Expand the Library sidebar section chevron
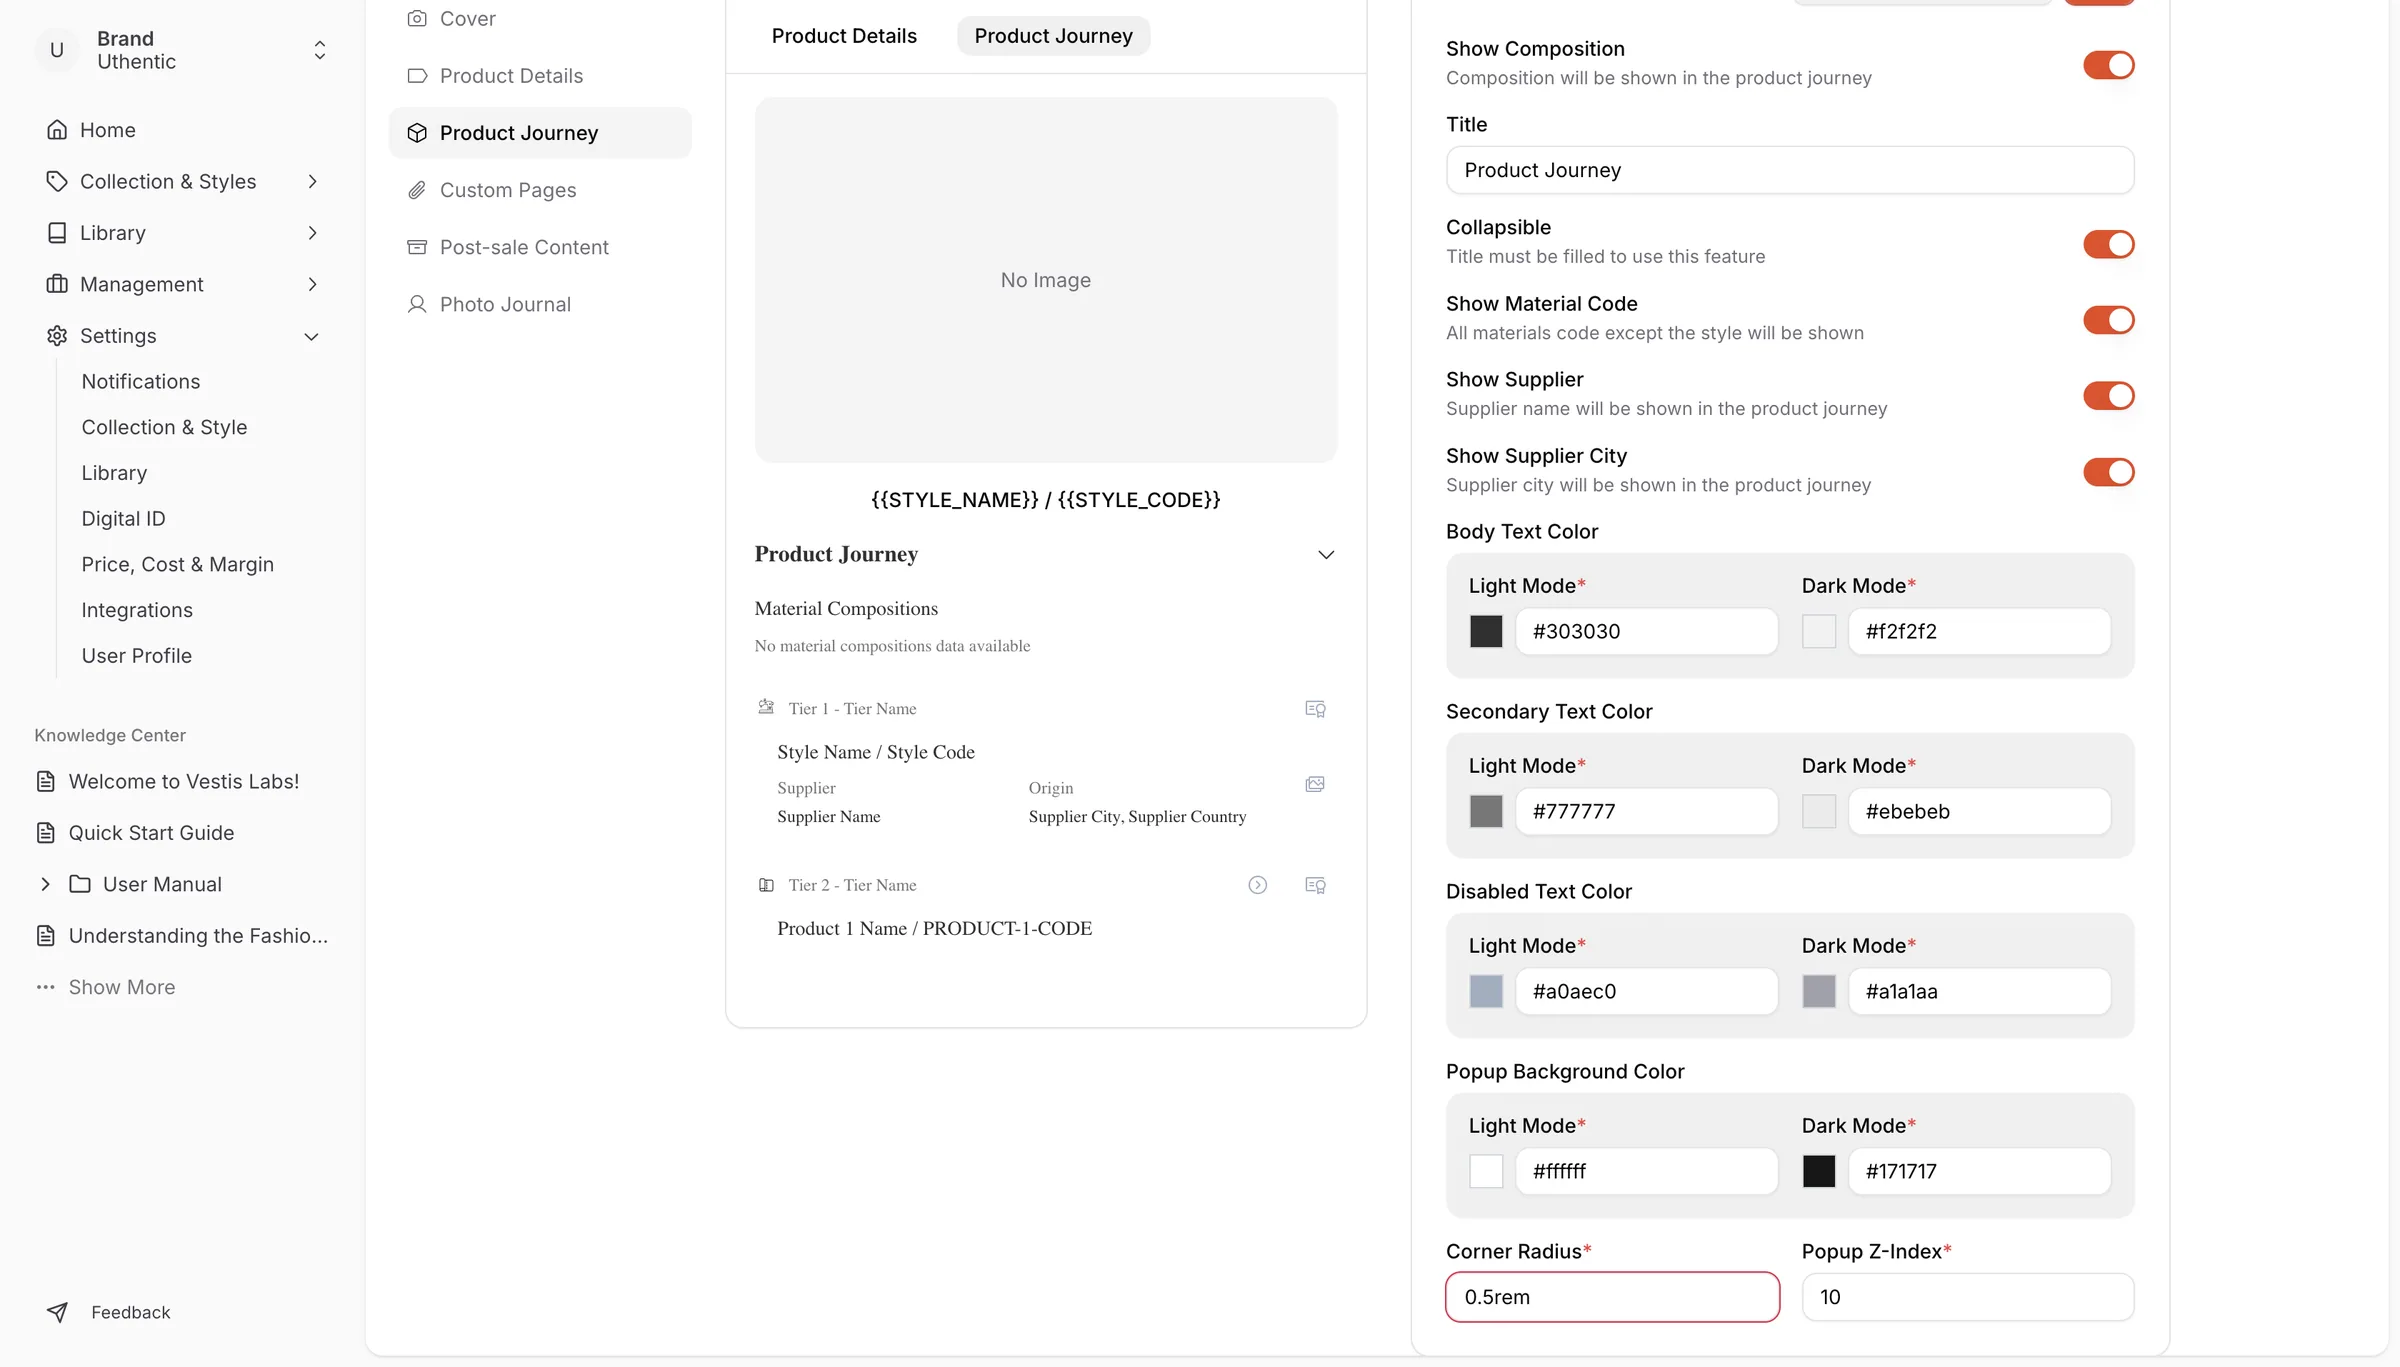The image size is (2400, 1367). pos(313,233)
